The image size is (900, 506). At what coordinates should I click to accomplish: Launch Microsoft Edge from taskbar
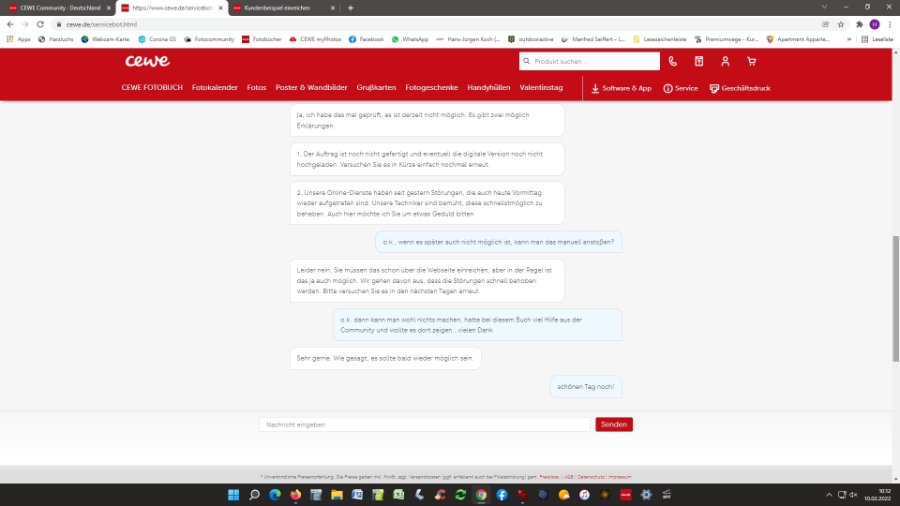pos(275,495)
